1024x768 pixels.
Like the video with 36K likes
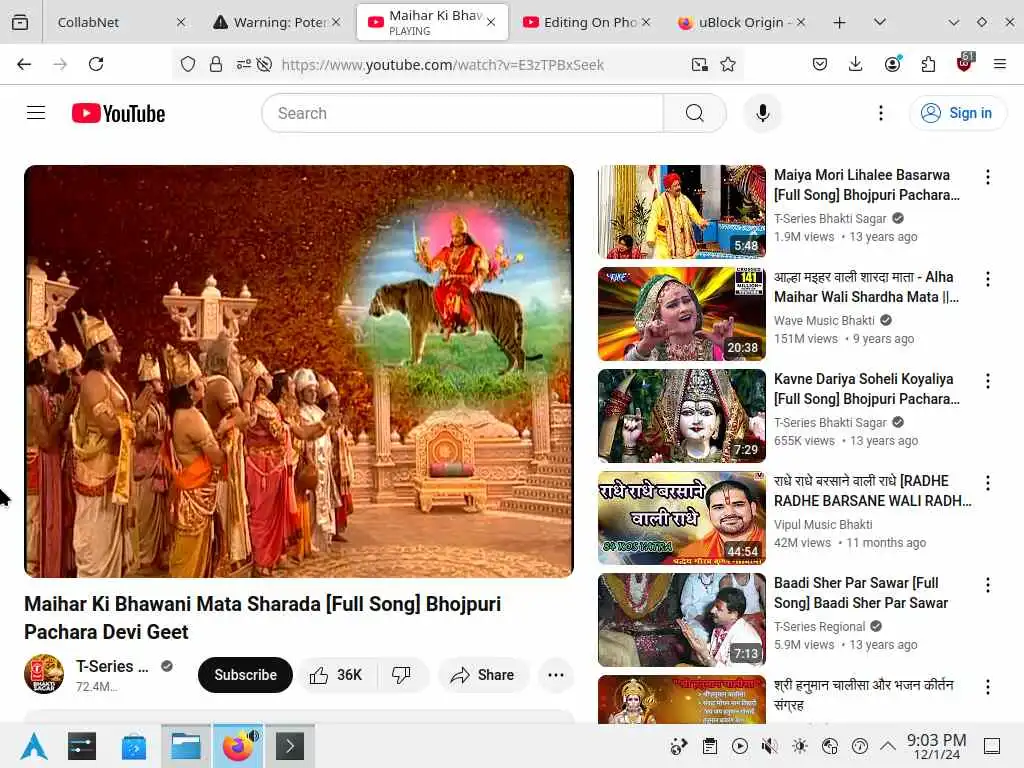(336, 675)
